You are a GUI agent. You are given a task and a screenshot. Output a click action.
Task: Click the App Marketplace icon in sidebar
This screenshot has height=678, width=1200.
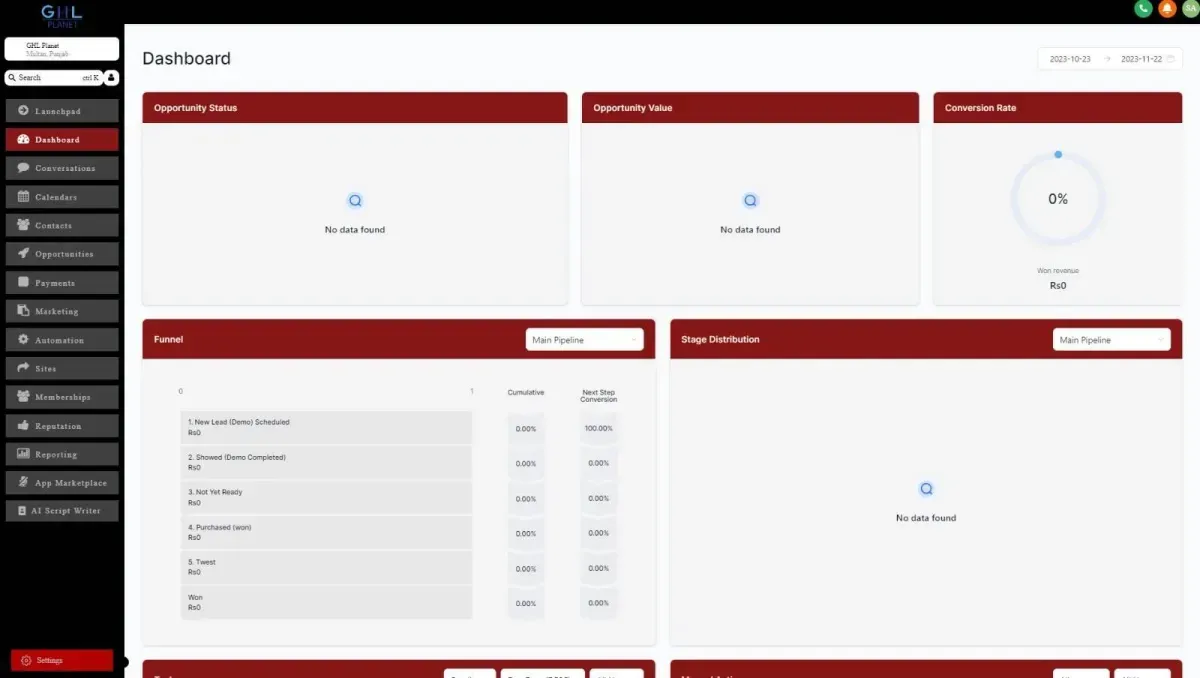click(23, 482)
